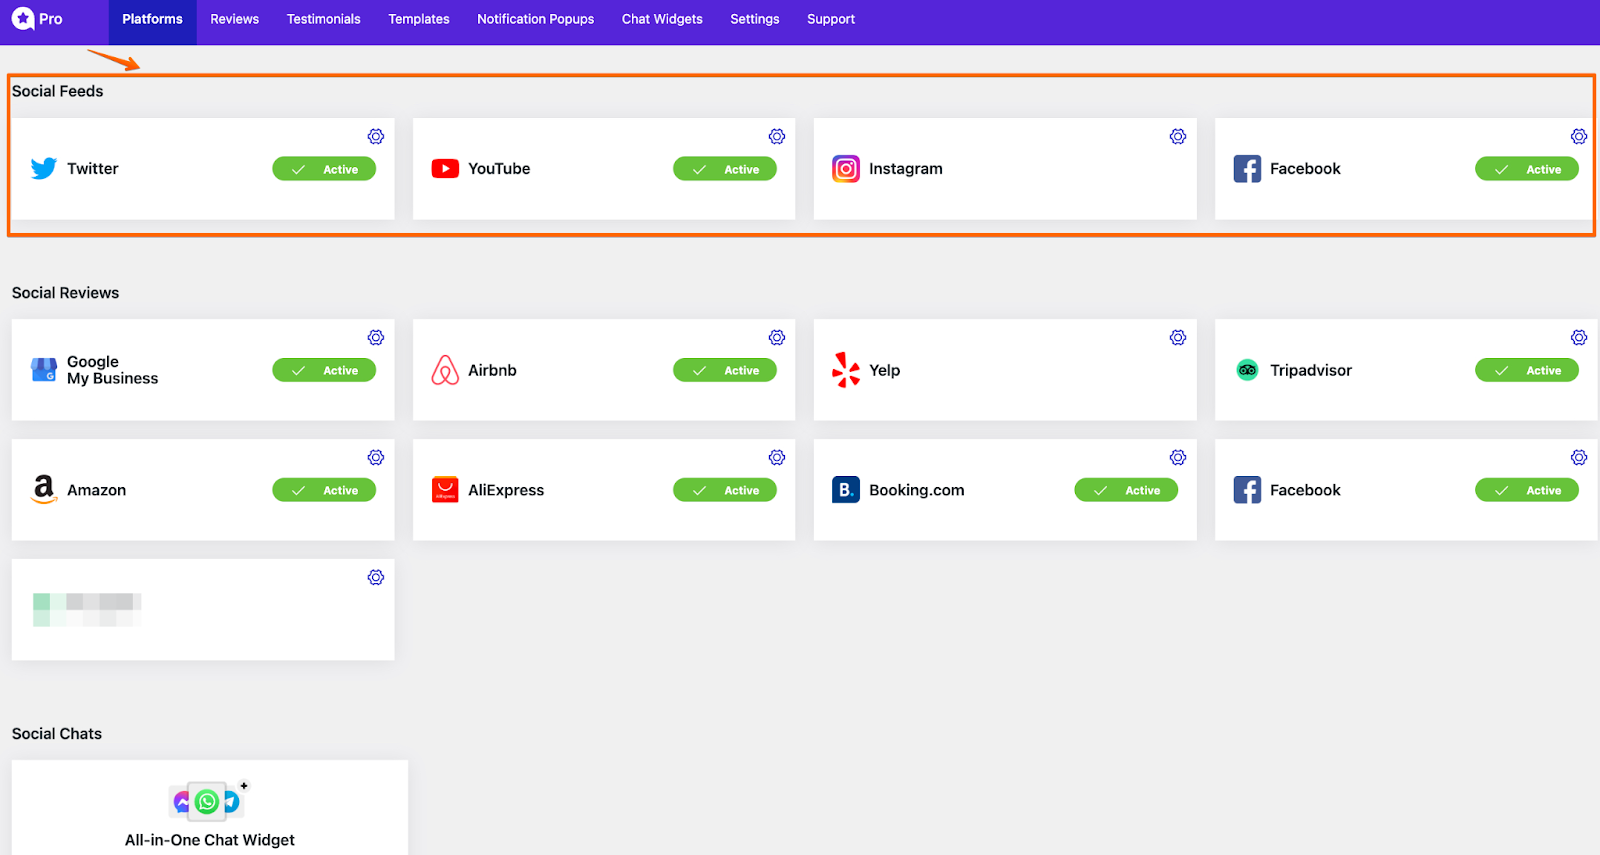Click the Google My Business name text
This screenshot has width=1600, height=855.
tap(113, 370)
